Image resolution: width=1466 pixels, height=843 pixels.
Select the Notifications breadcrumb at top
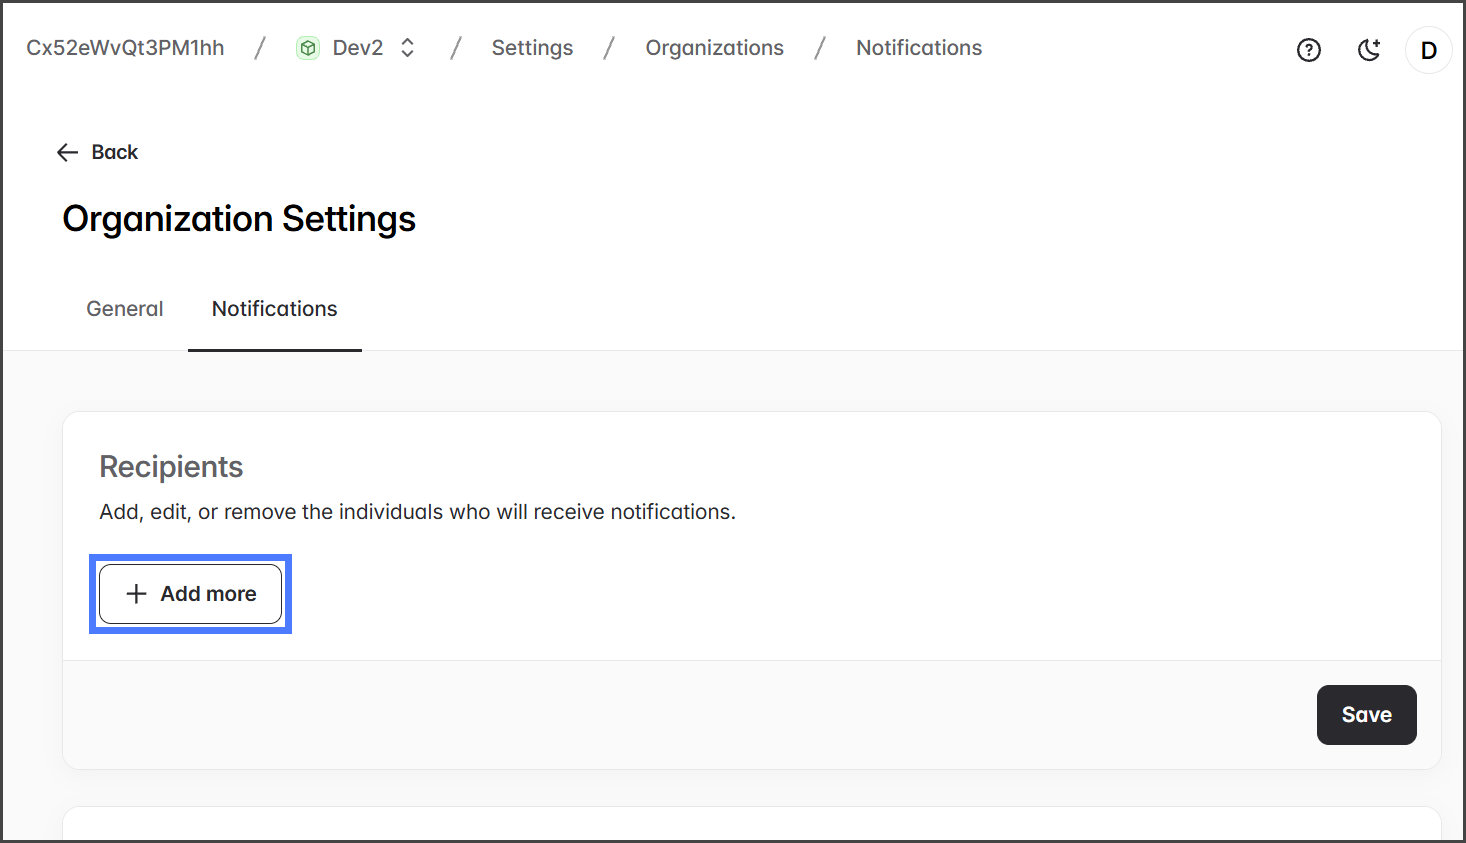point(918,48)
